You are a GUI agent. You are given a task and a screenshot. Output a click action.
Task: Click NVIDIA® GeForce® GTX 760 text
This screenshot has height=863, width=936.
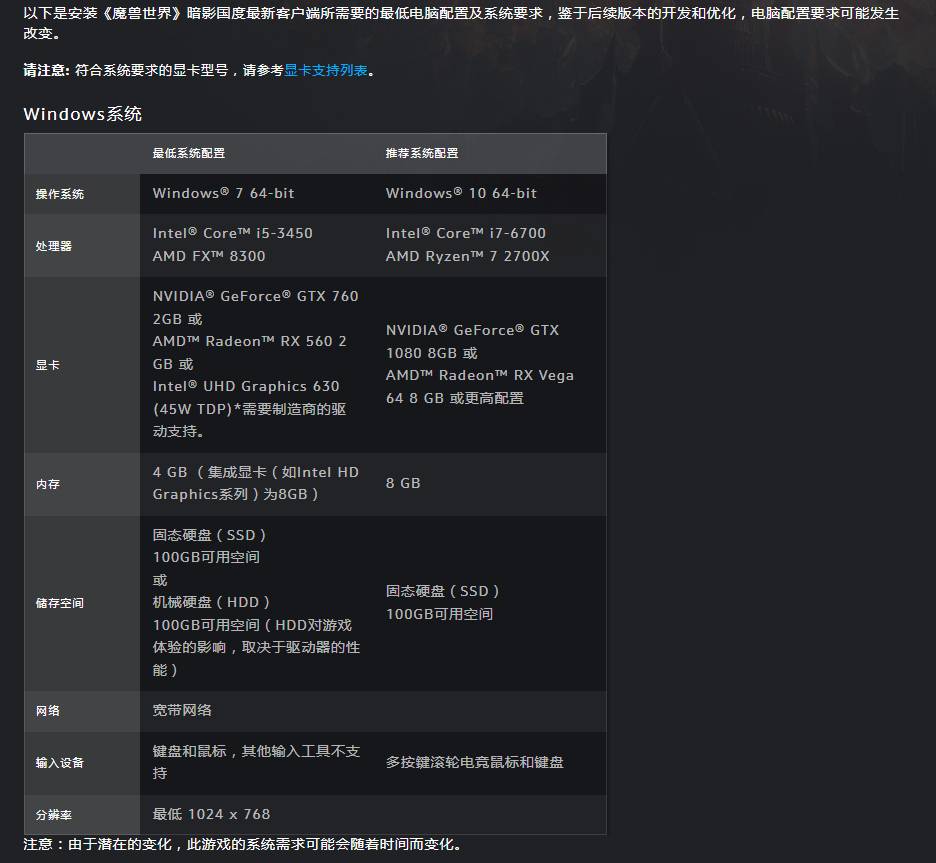pyautogui.click(x=255, y=296)
